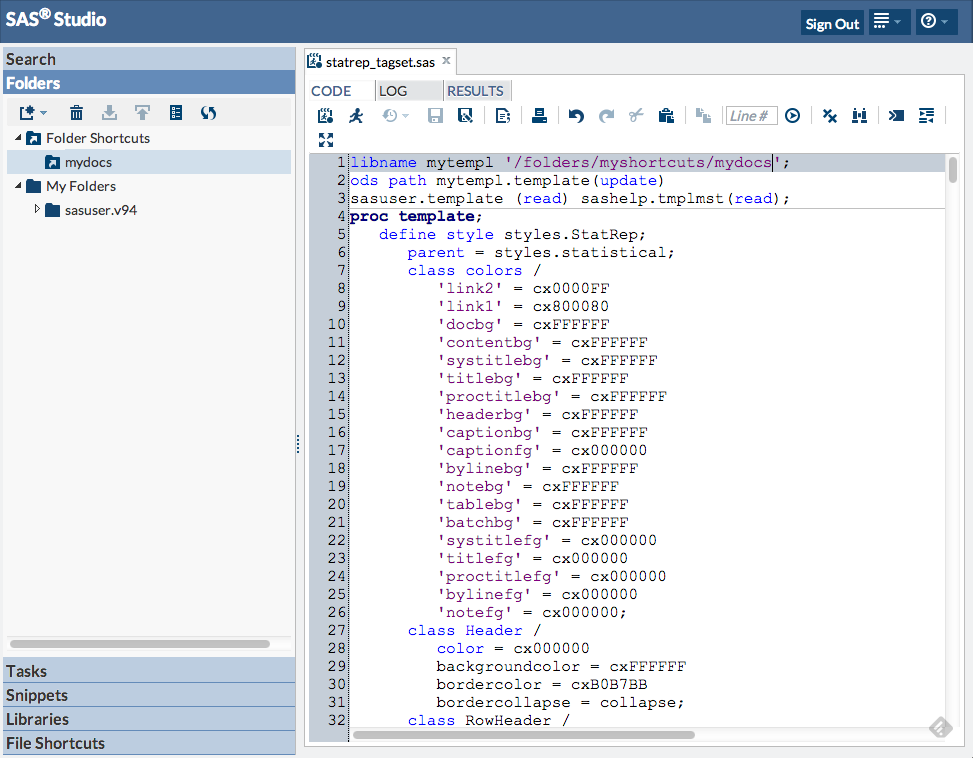Click the Undo arrow in the editor toolbar
973x758 pixels.
coord(576,116)
